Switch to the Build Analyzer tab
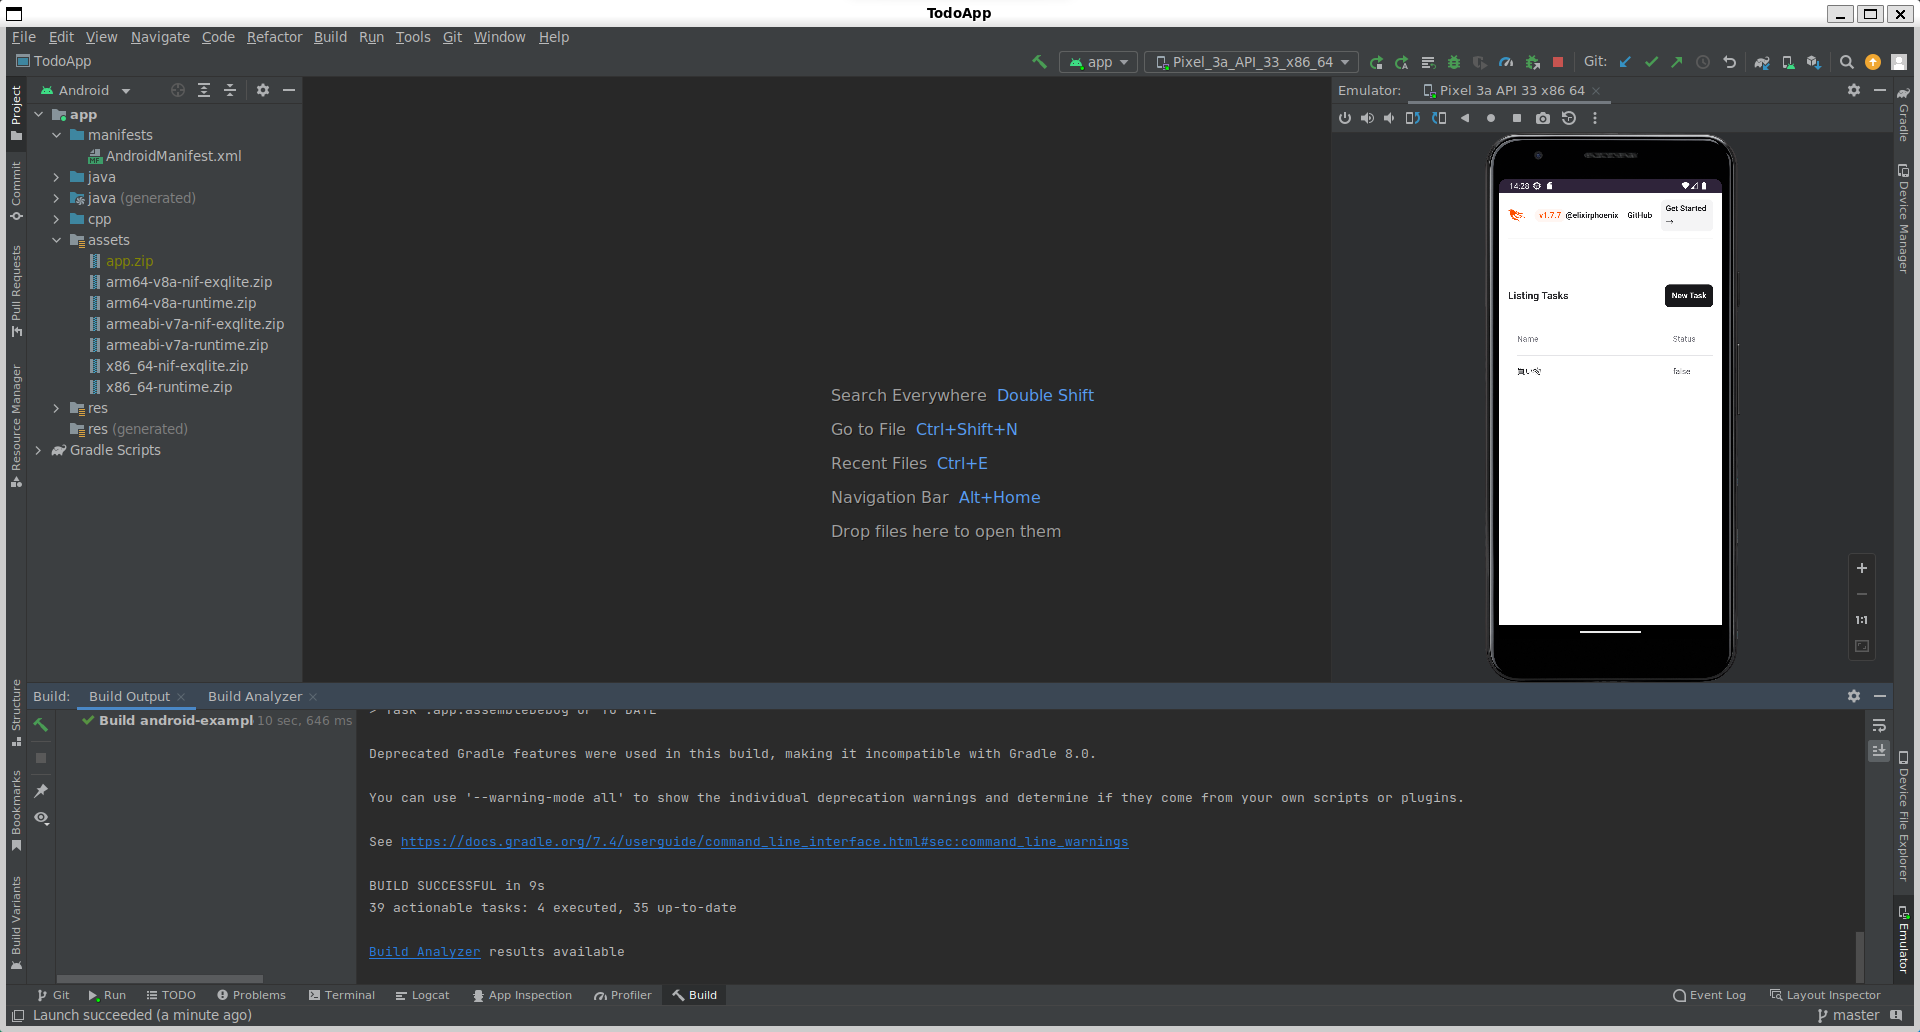The image size is (1920, 1032). tap(255, 696)
